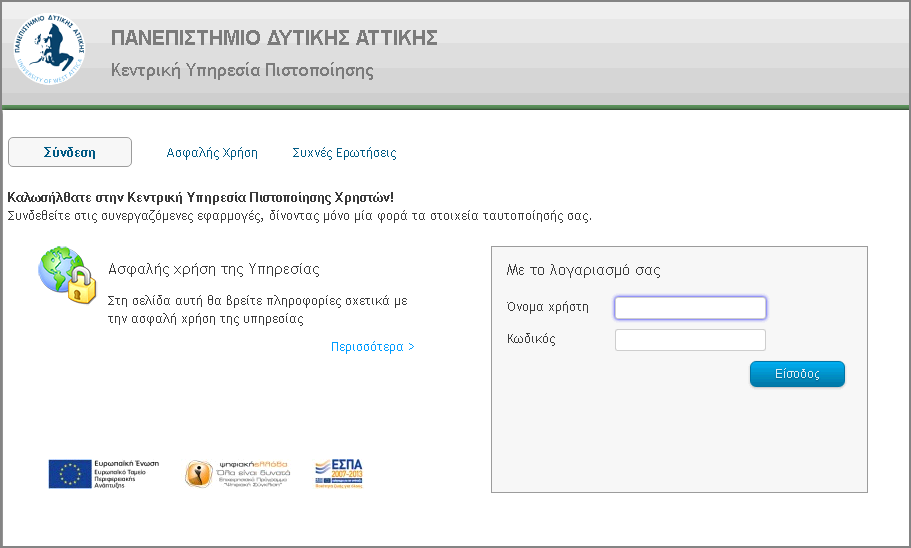This screenshot has width=911, height=548.
Task: Click the Στη σελίδα αυτή description text
Action: coord(257,310)
